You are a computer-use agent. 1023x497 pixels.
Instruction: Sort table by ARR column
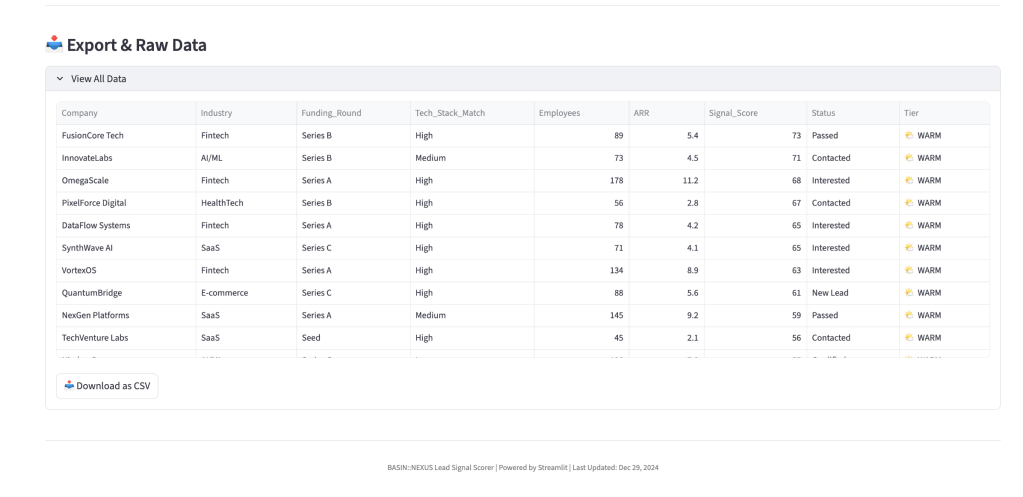[x=642, y=113]
